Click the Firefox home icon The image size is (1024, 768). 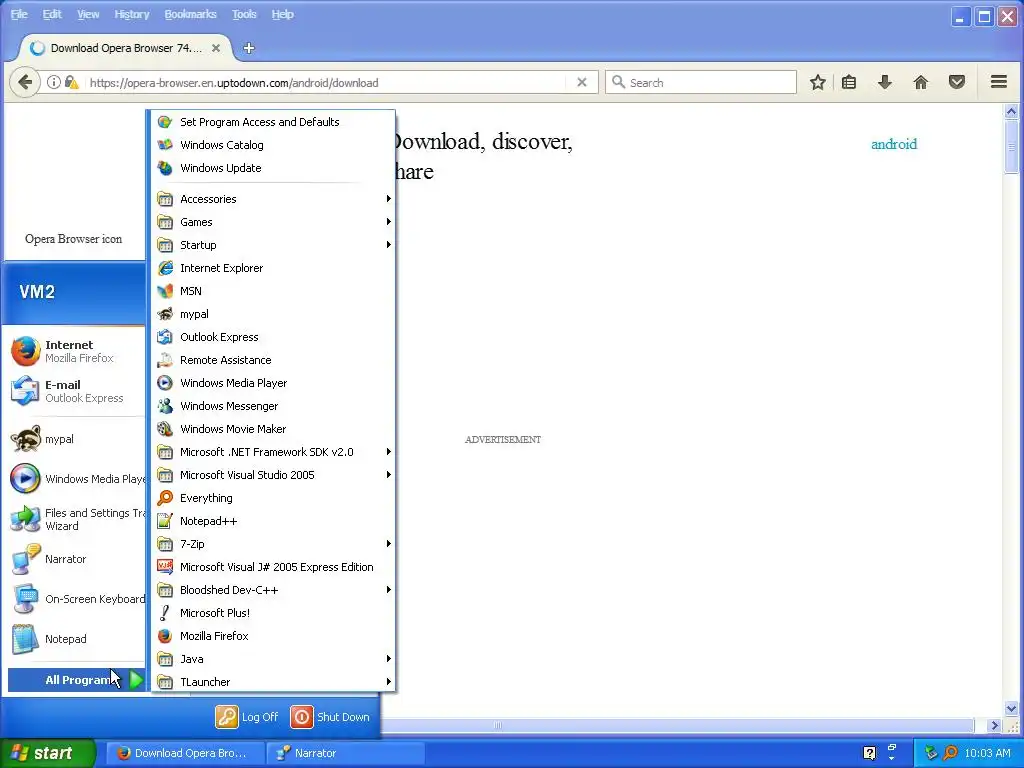[921, 82]
